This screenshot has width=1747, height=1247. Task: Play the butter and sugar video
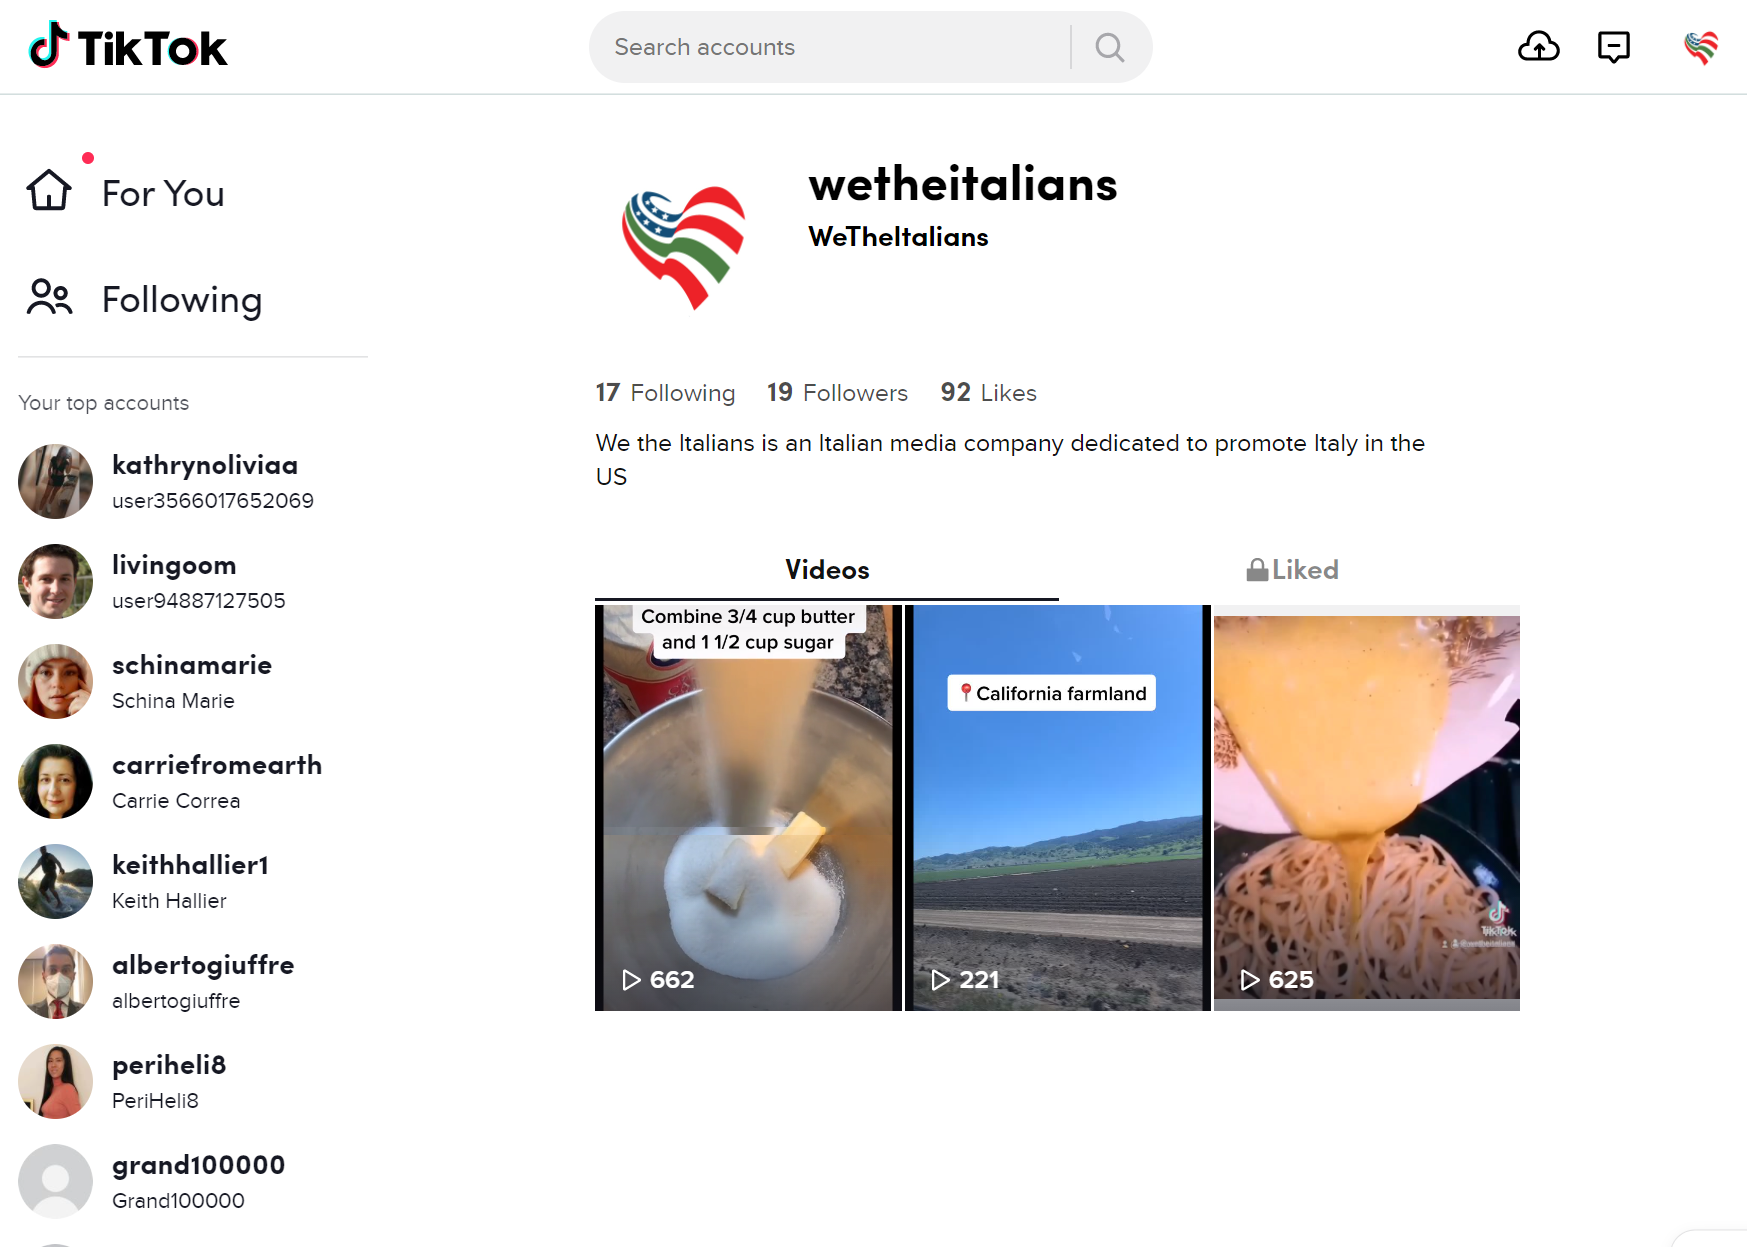coord(748,808)
